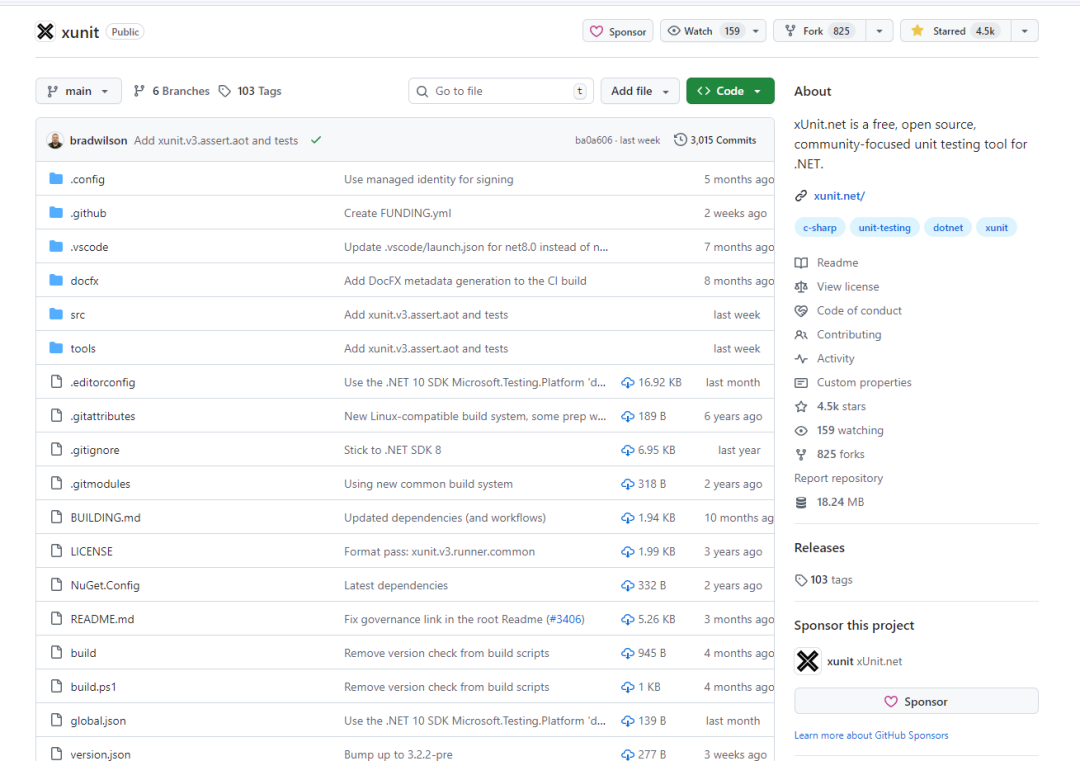Click the link icon next to xunit.net/
Viewport: 1080px width, 761px height.
[801, 196]
